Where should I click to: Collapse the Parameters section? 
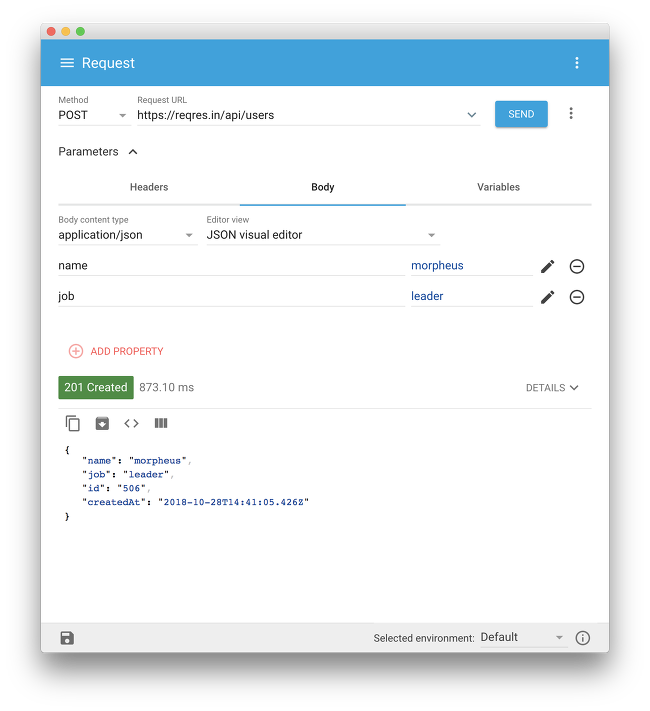(132, 151)
